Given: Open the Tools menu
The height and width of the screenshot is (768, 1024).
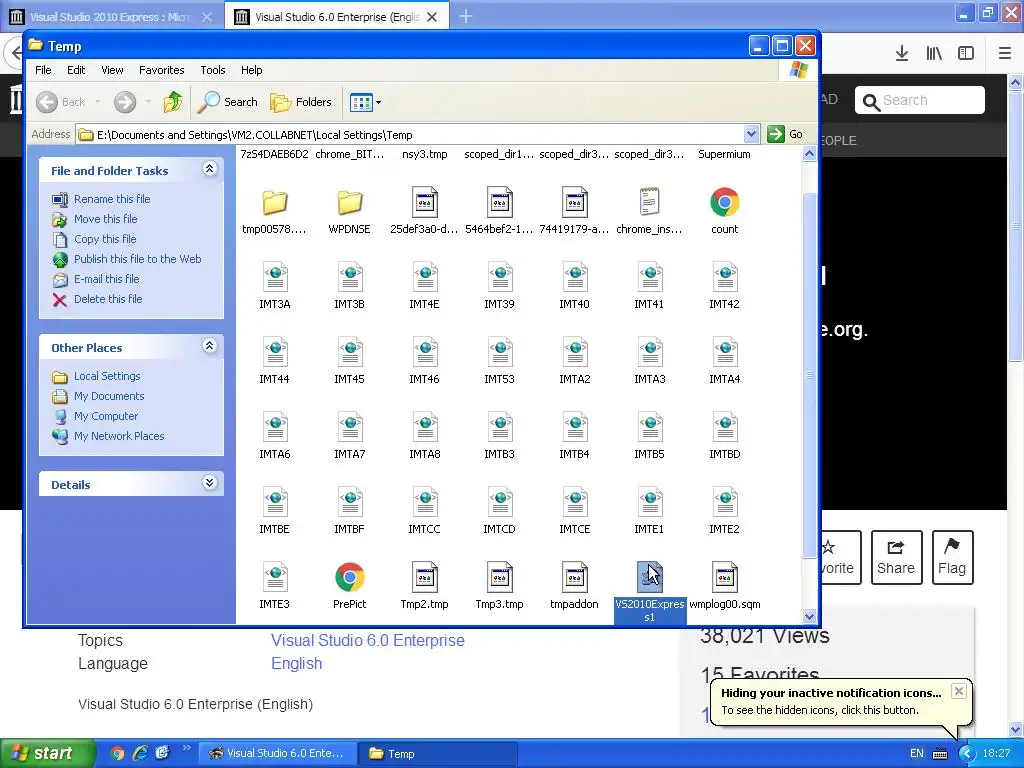Looking at the screenshot, I should [x=212, y=70].
